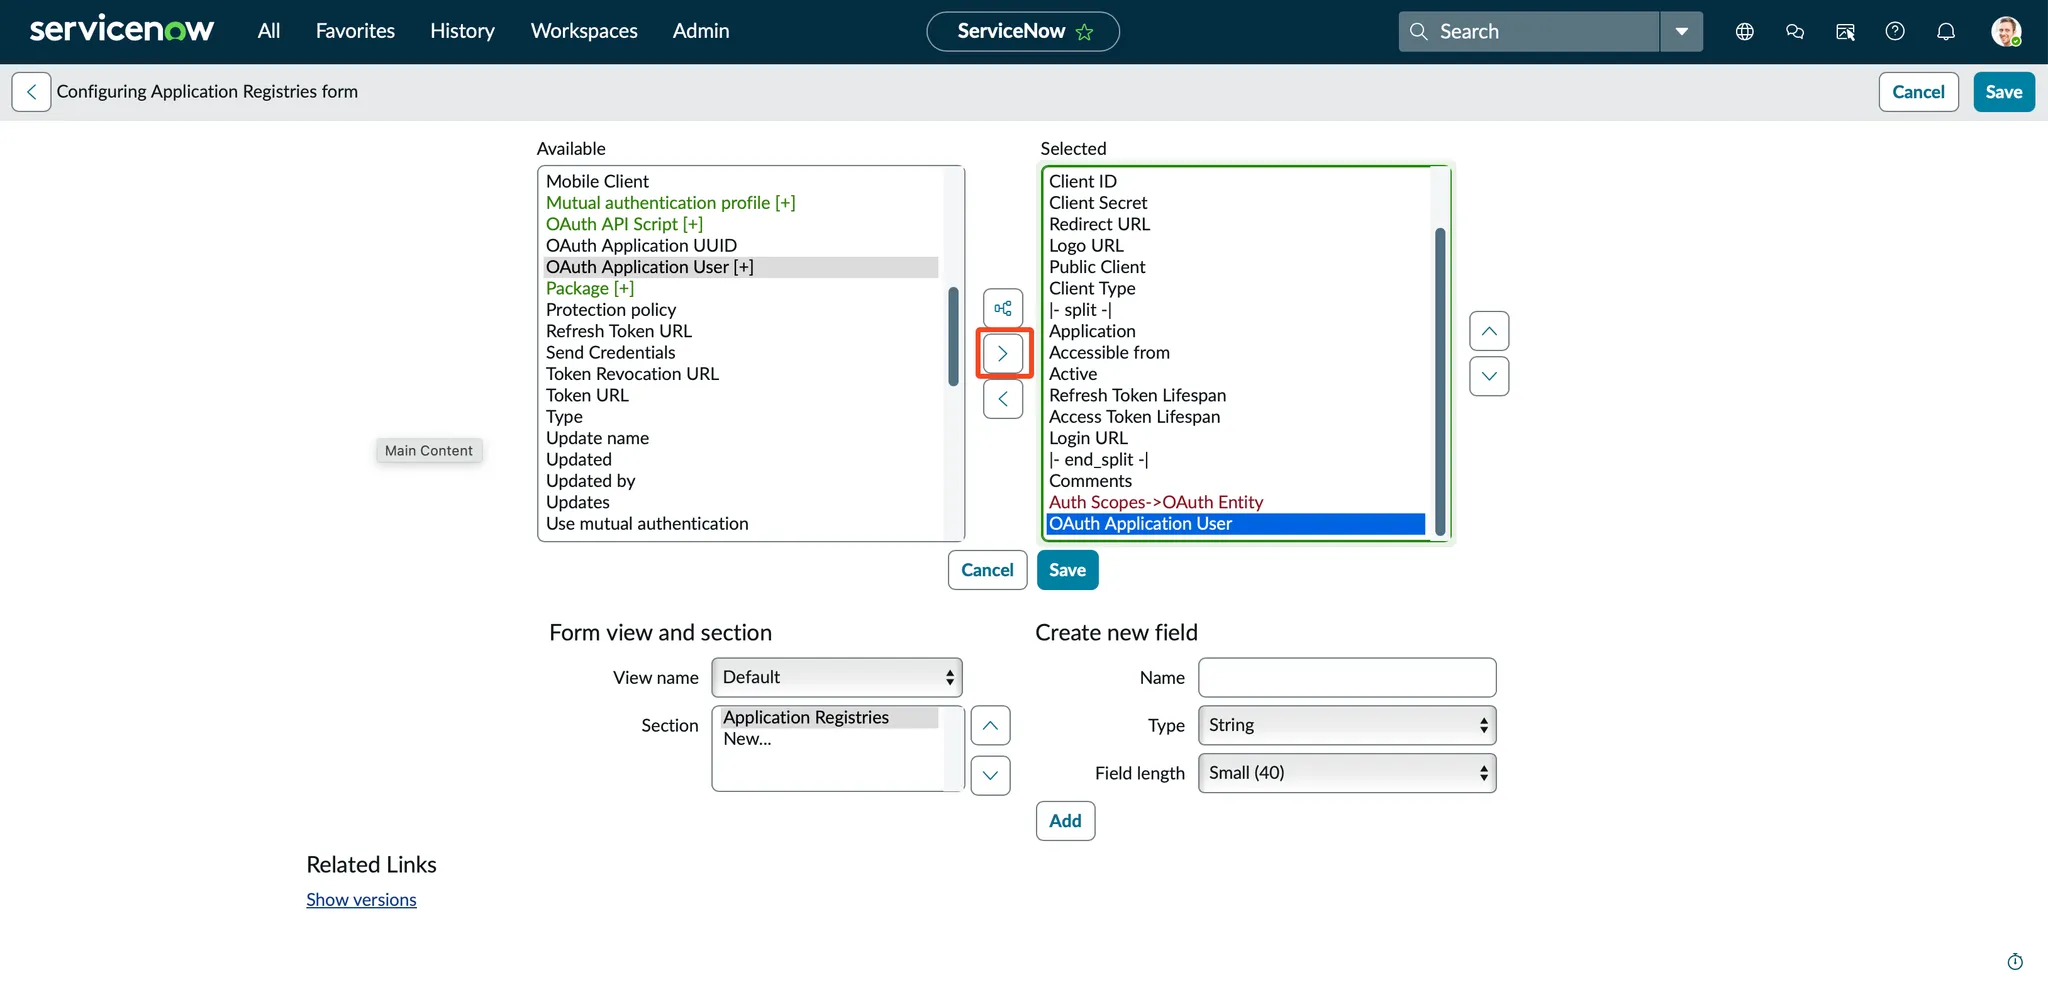2048x989 pixels.
Task: Click the timer icon at bottom right
Action: (x=2015, y=962)
